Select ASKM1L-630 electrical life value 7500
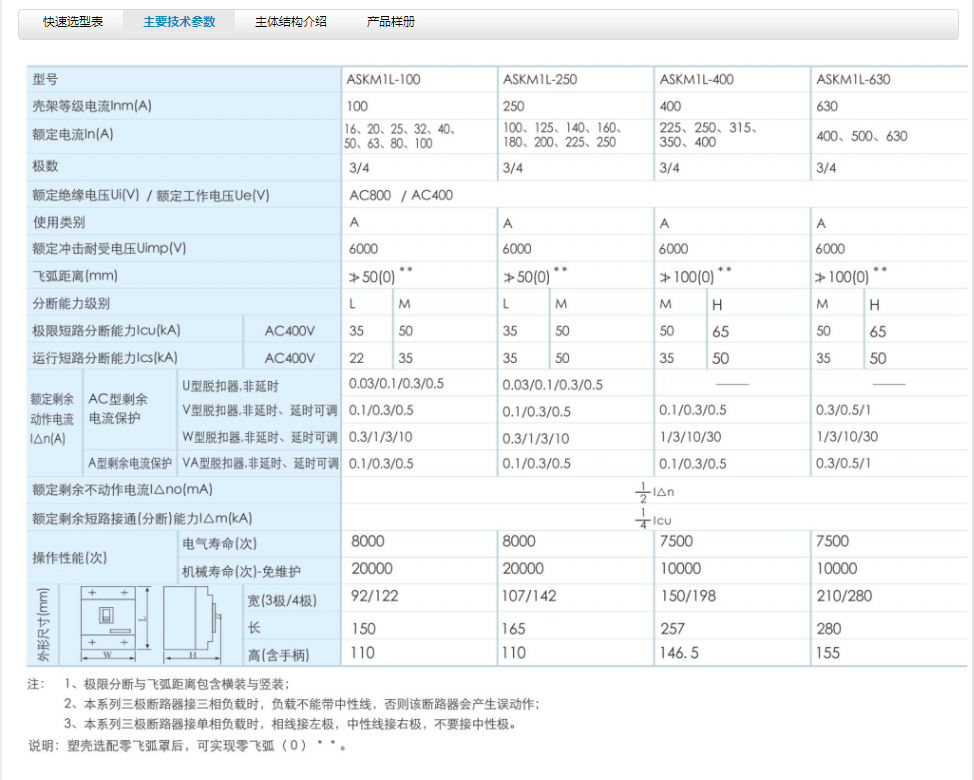 point(832,541)
